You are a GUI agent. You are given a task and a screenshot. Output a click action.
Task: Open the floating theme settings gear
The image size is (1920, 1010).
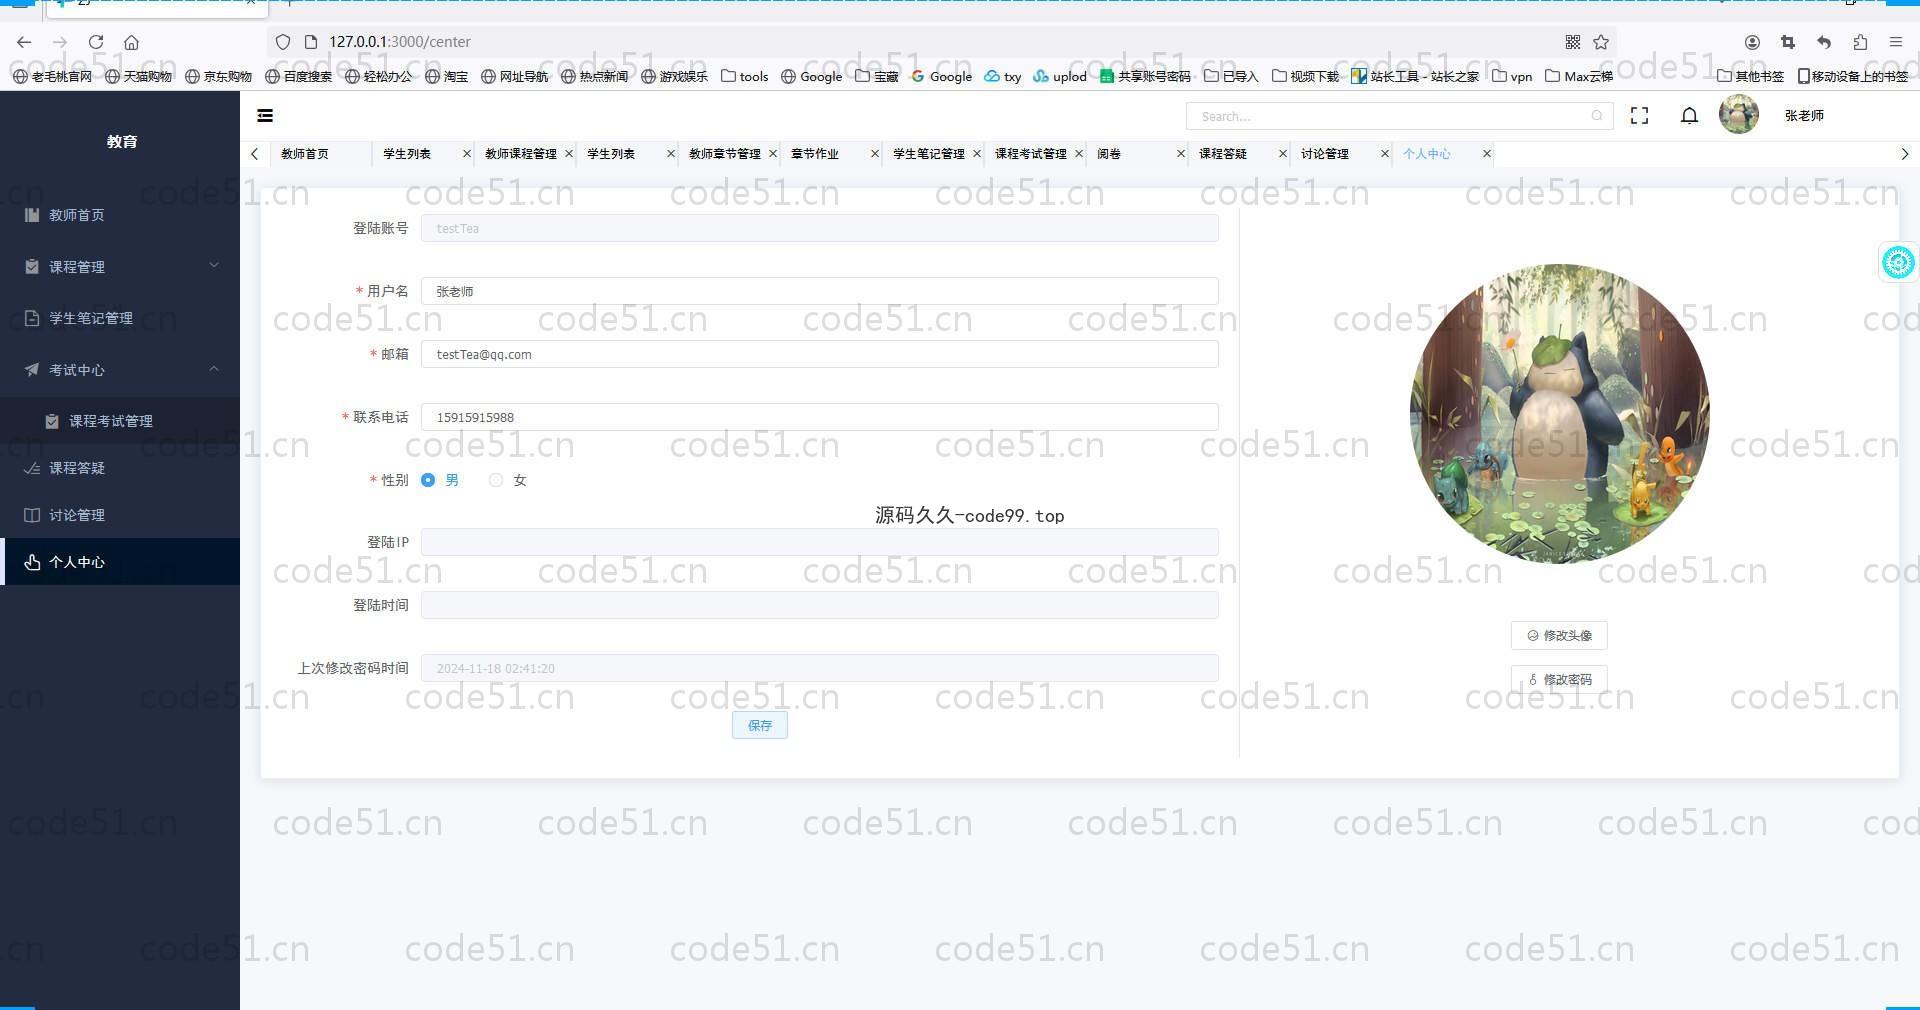(1898, 262)
